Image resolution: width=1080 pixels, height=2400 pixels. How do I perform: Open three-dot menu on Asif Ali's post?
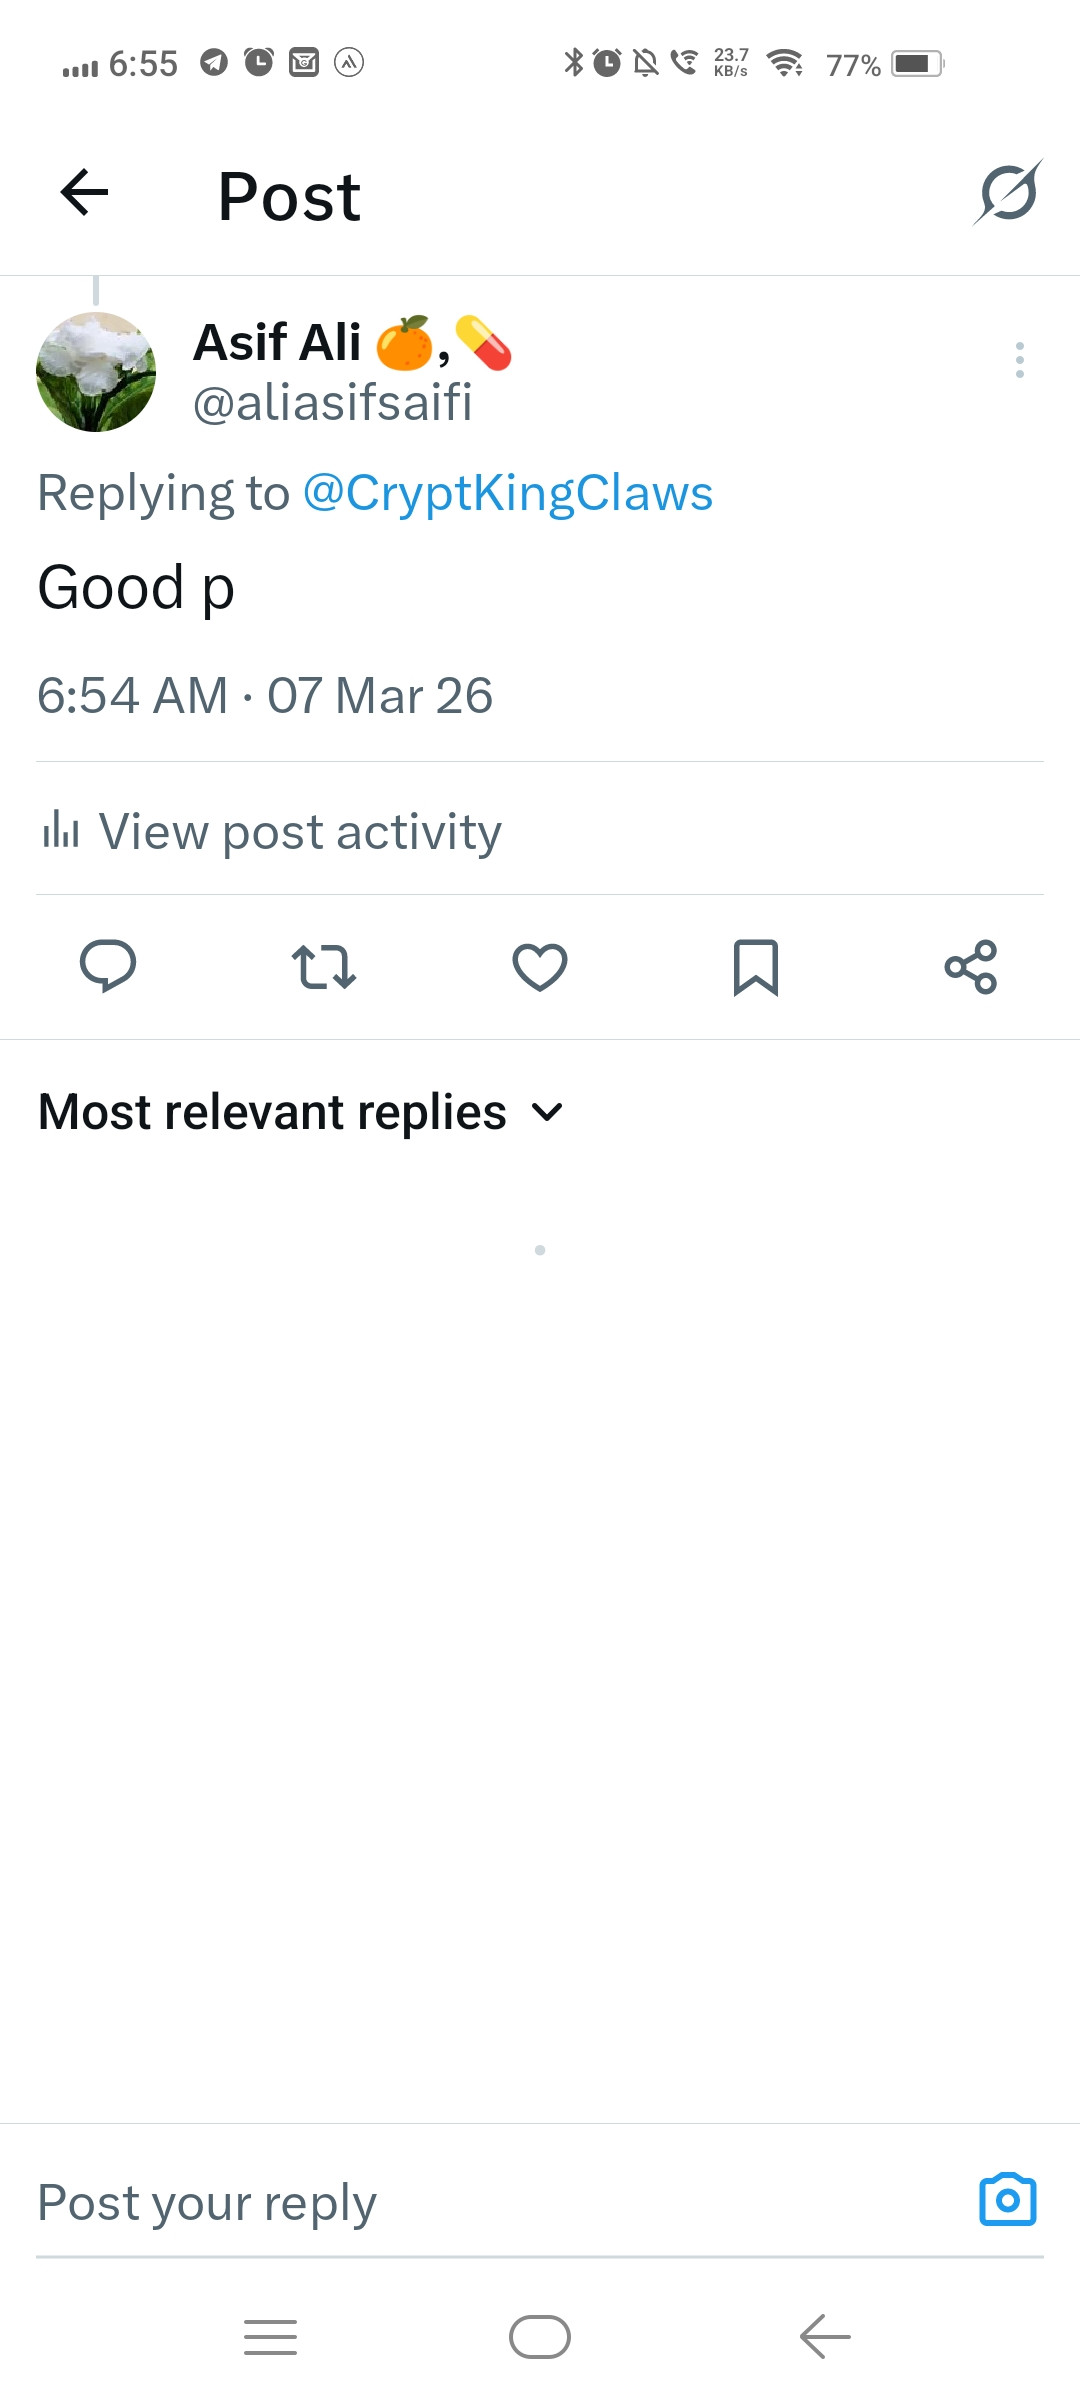pyautogui.click(x=1019, y=360)
